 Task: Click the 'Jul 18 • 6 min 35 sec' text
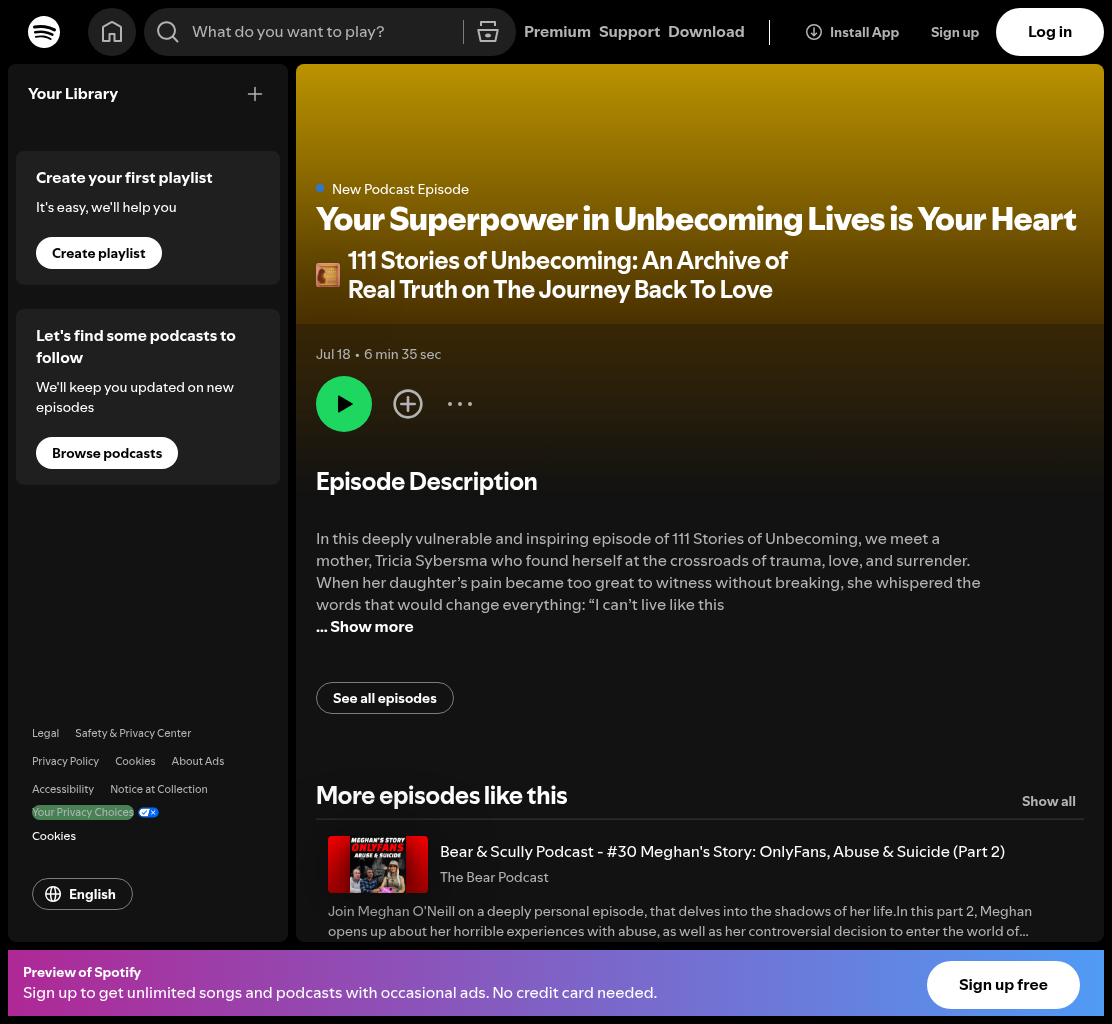tap(379, 354)
